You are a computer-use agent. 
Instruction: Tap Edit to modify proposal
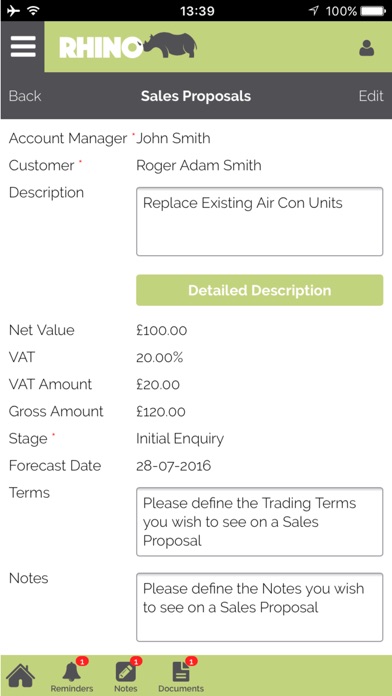(371, 96)
